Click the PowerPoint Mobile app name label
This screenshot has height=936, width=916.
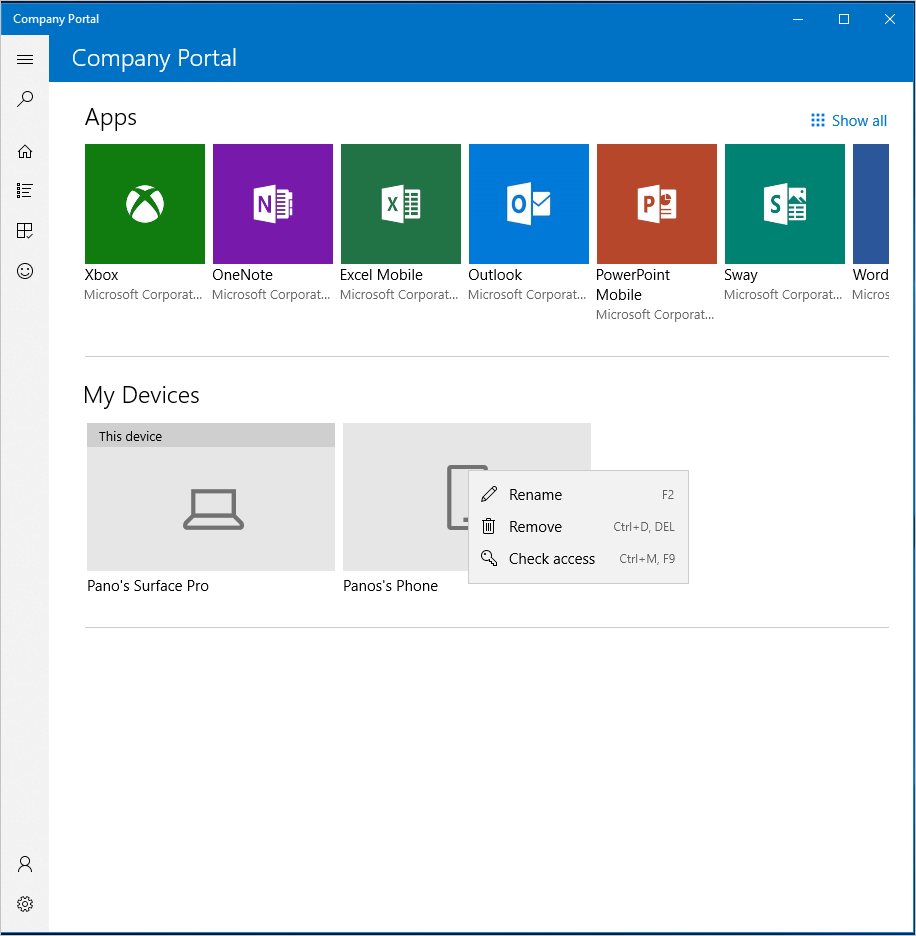[x=633, y=285]
